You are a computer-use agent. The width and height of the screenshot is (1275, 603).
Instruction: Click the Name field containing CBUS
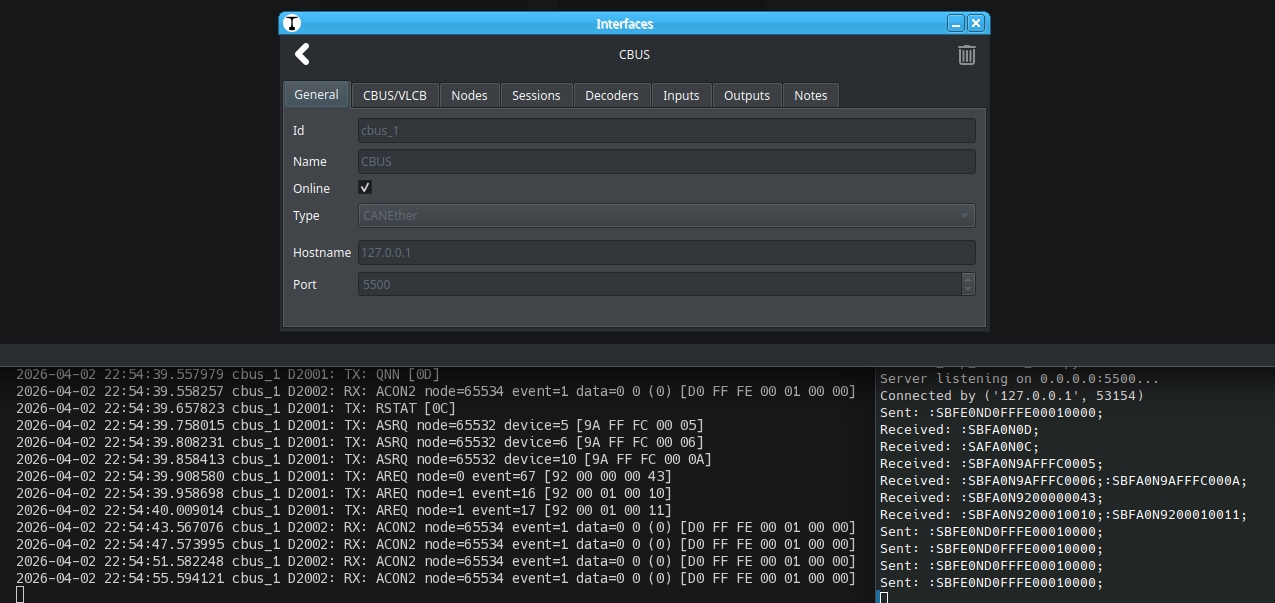666,162
